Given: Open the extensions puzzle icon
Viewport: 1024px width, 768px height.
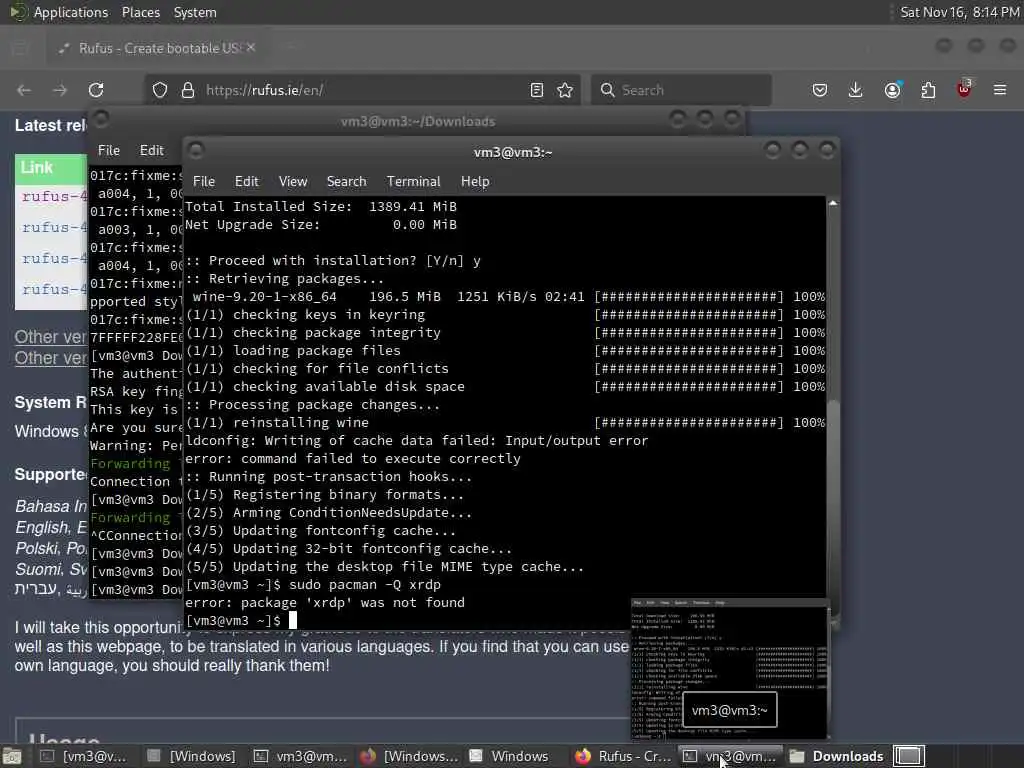Looking at the screenshot, I should pyautogui.click(x=929, y=90).
